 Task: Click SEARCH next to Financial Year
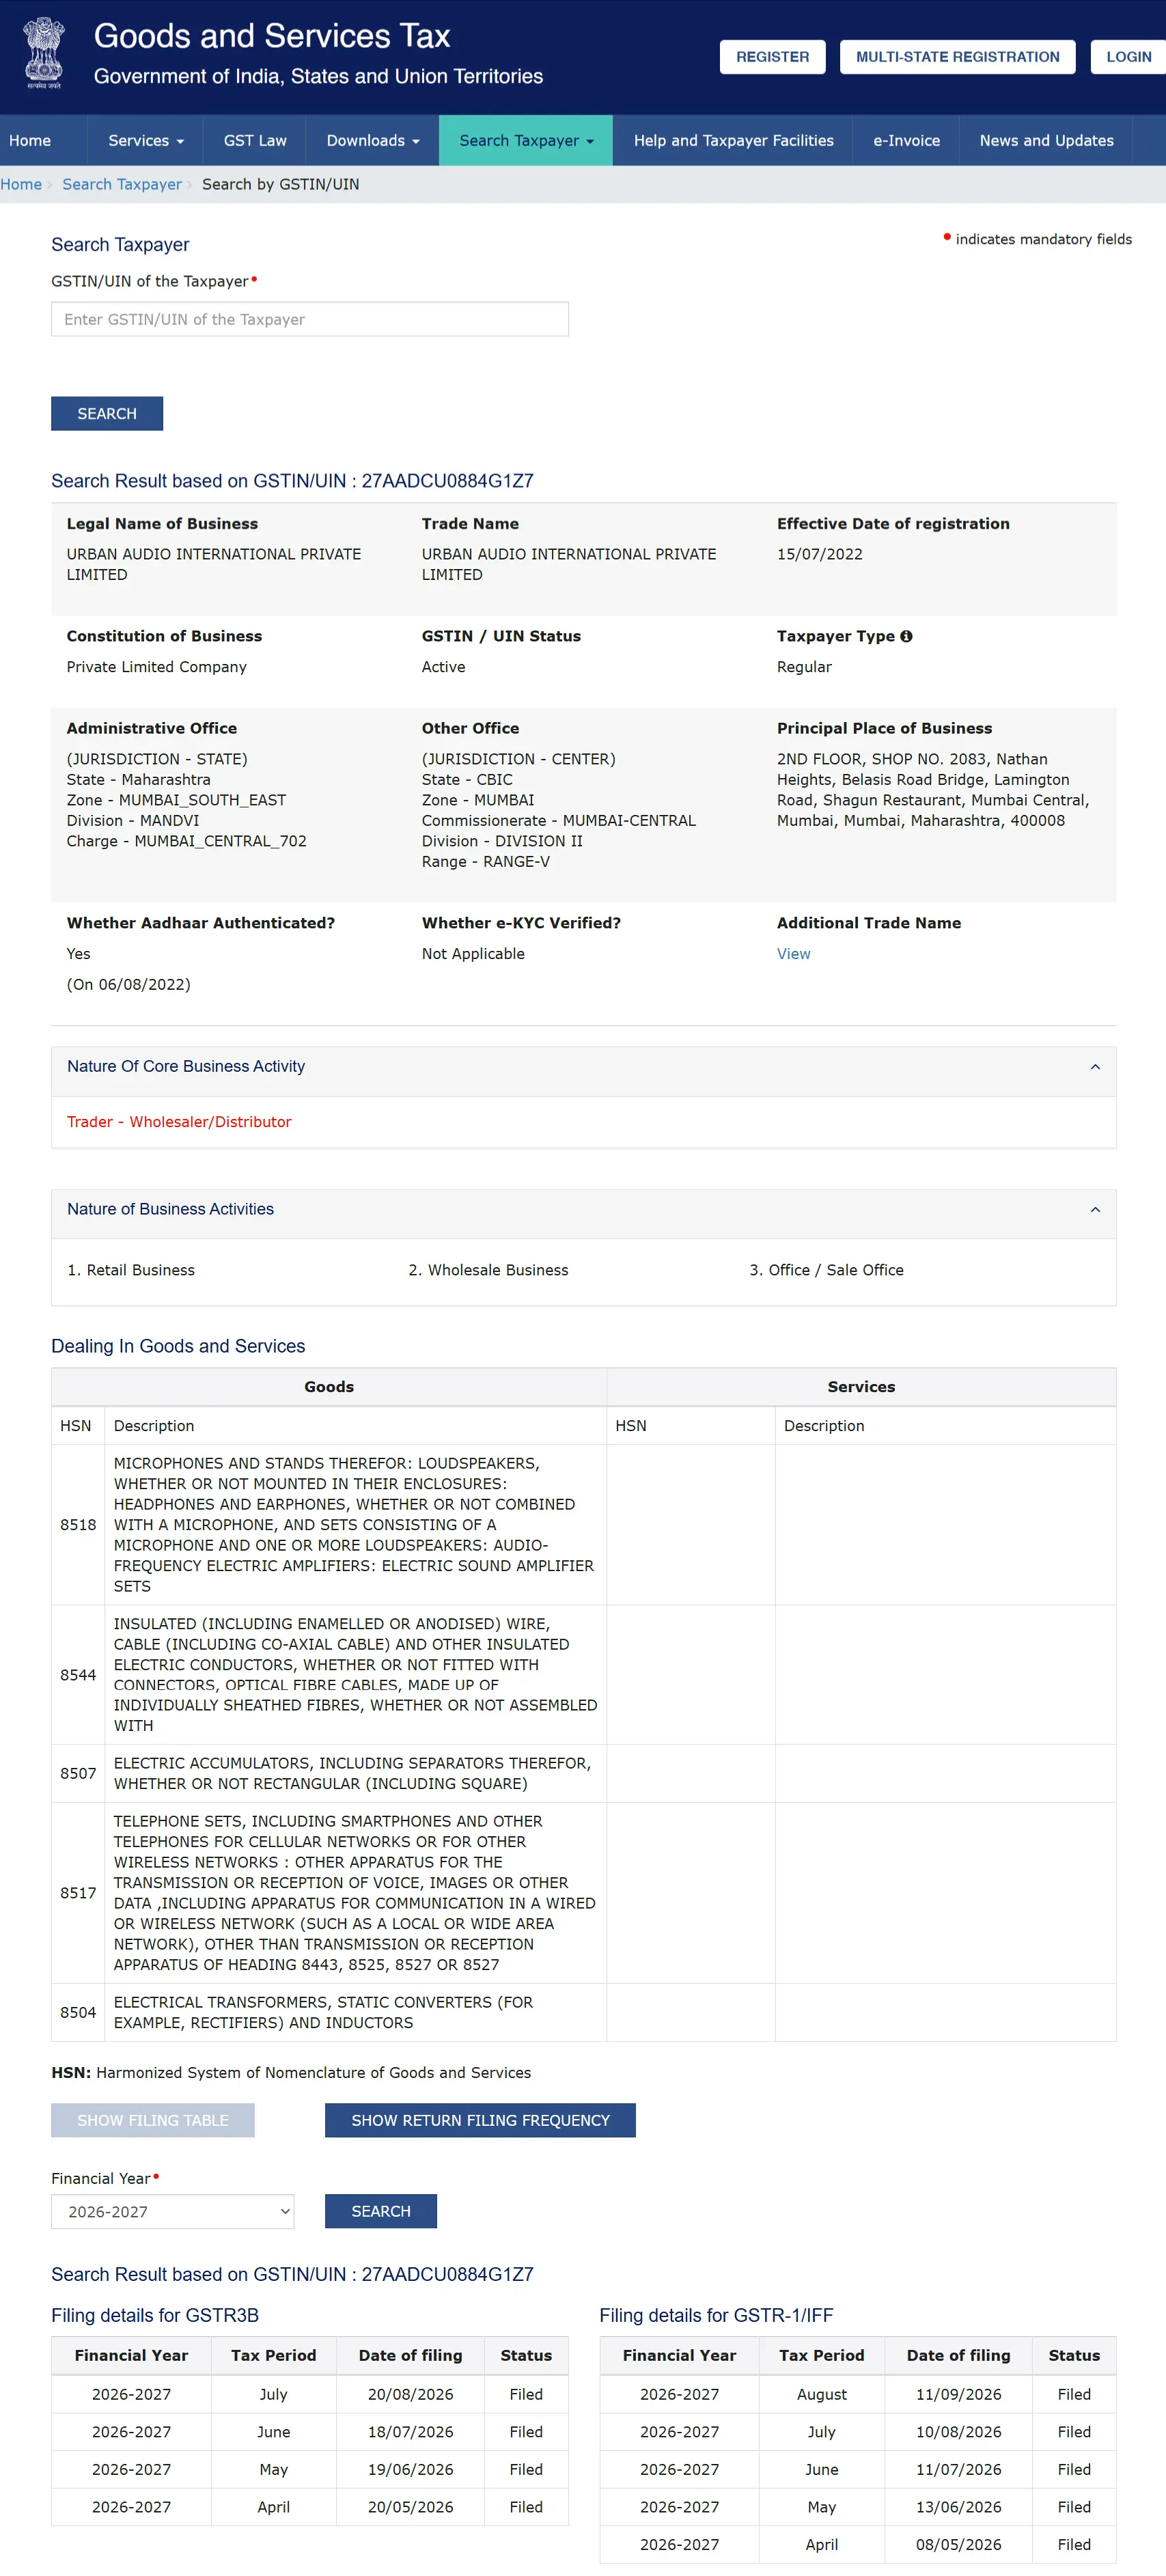click(x=381, y=2211)
